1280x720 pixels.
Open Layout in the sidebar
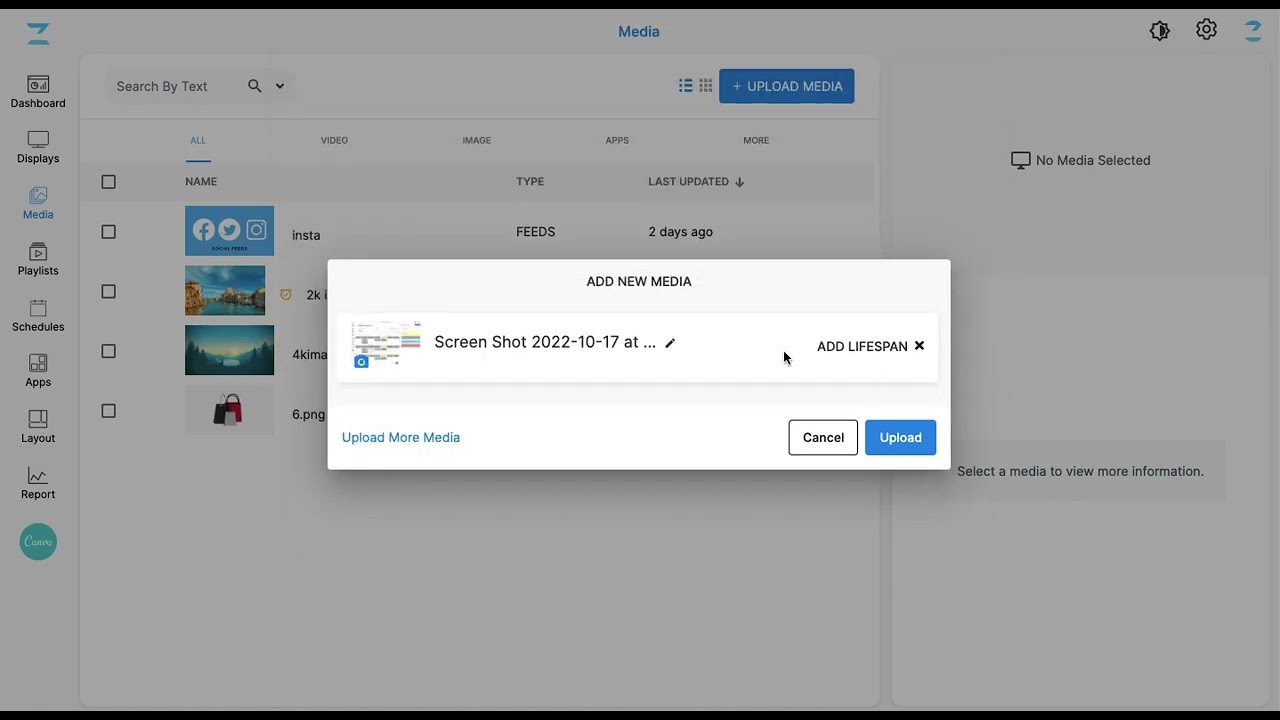[x=38, y=427]
